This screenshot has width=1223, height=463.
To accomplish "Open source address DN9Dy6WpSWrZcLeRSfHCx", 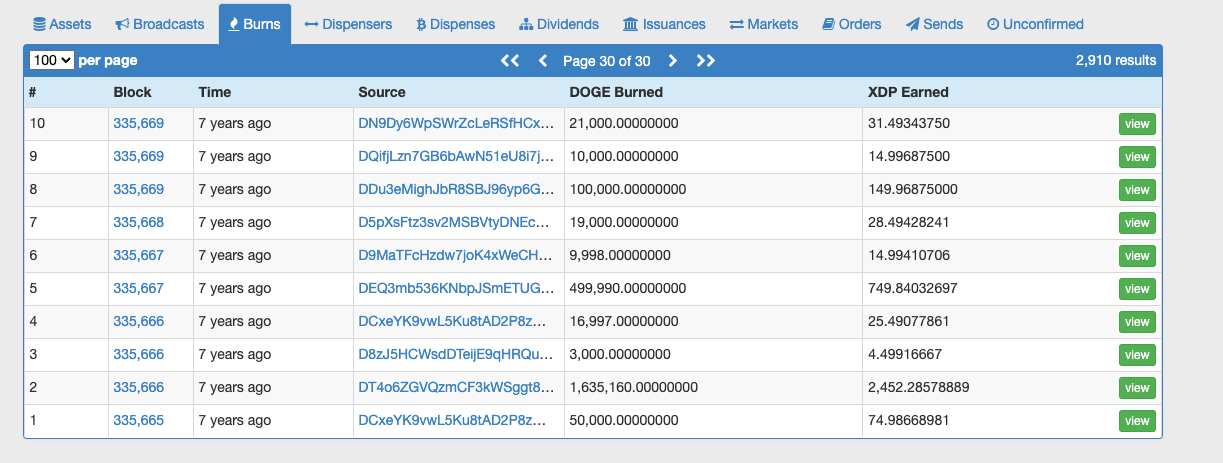I will click(x=456, y=124).
